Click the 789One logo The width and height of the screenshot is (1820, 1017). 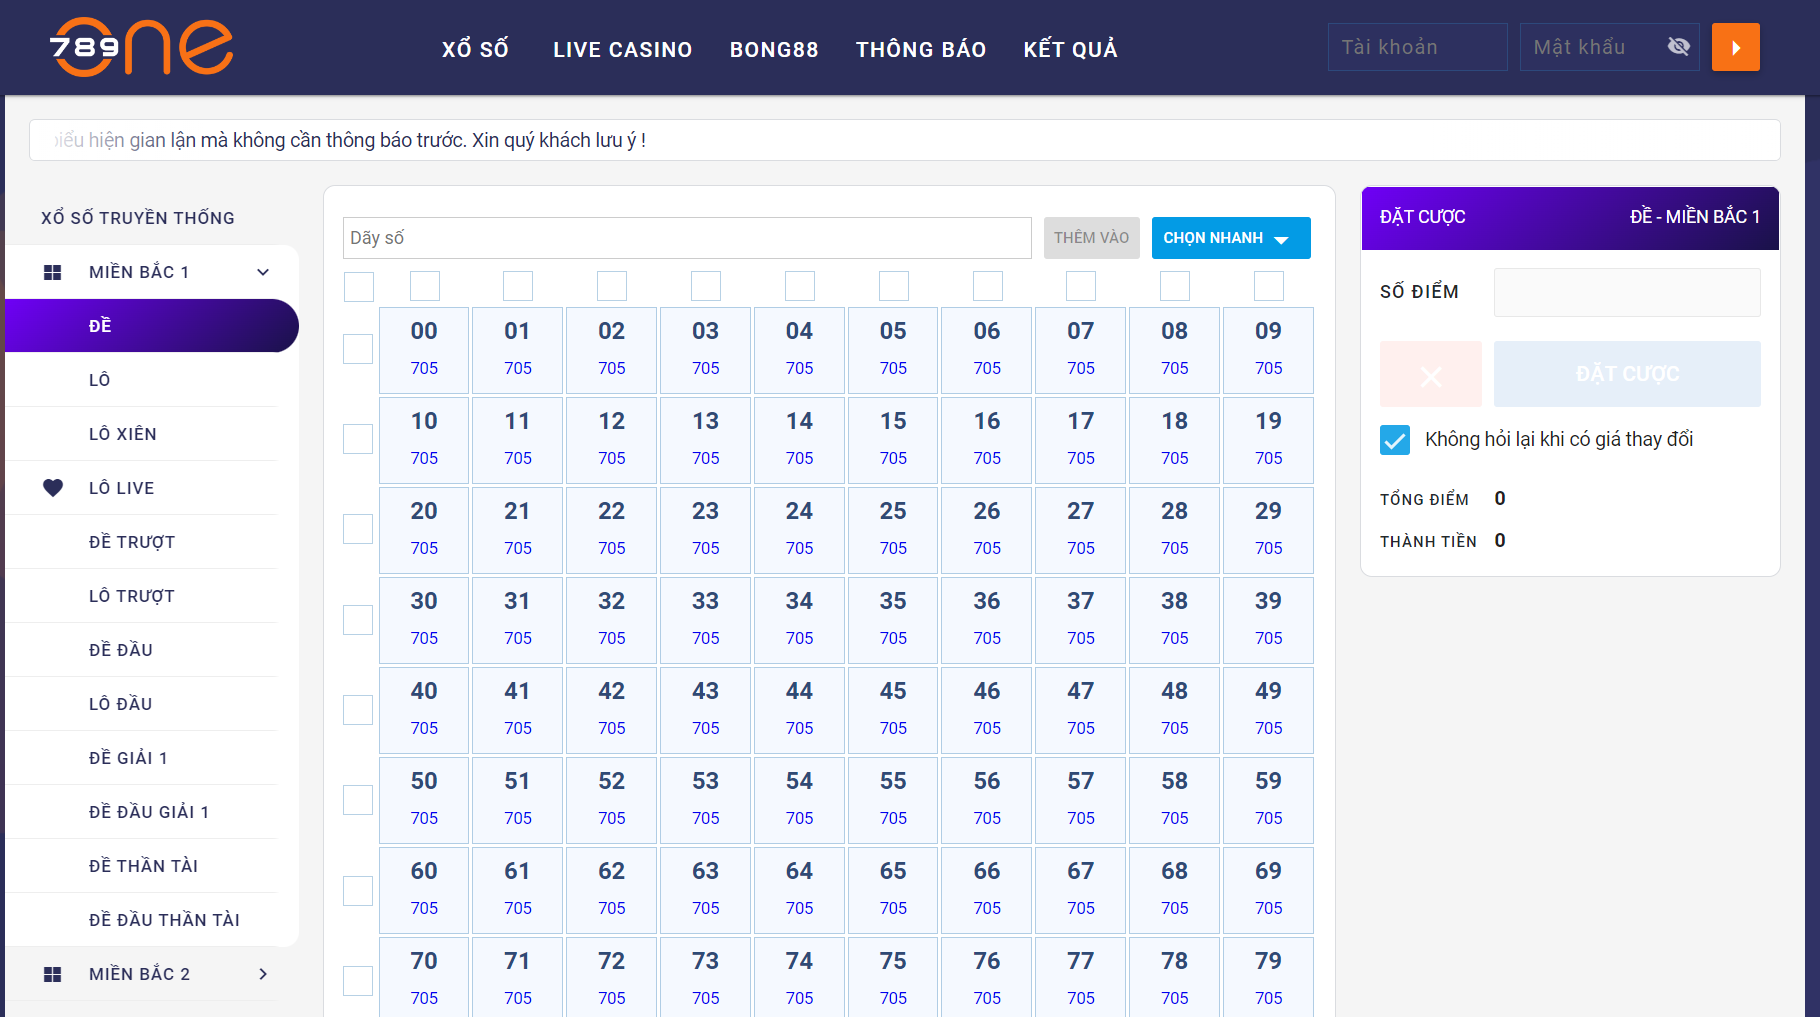(x=141, y=47)
